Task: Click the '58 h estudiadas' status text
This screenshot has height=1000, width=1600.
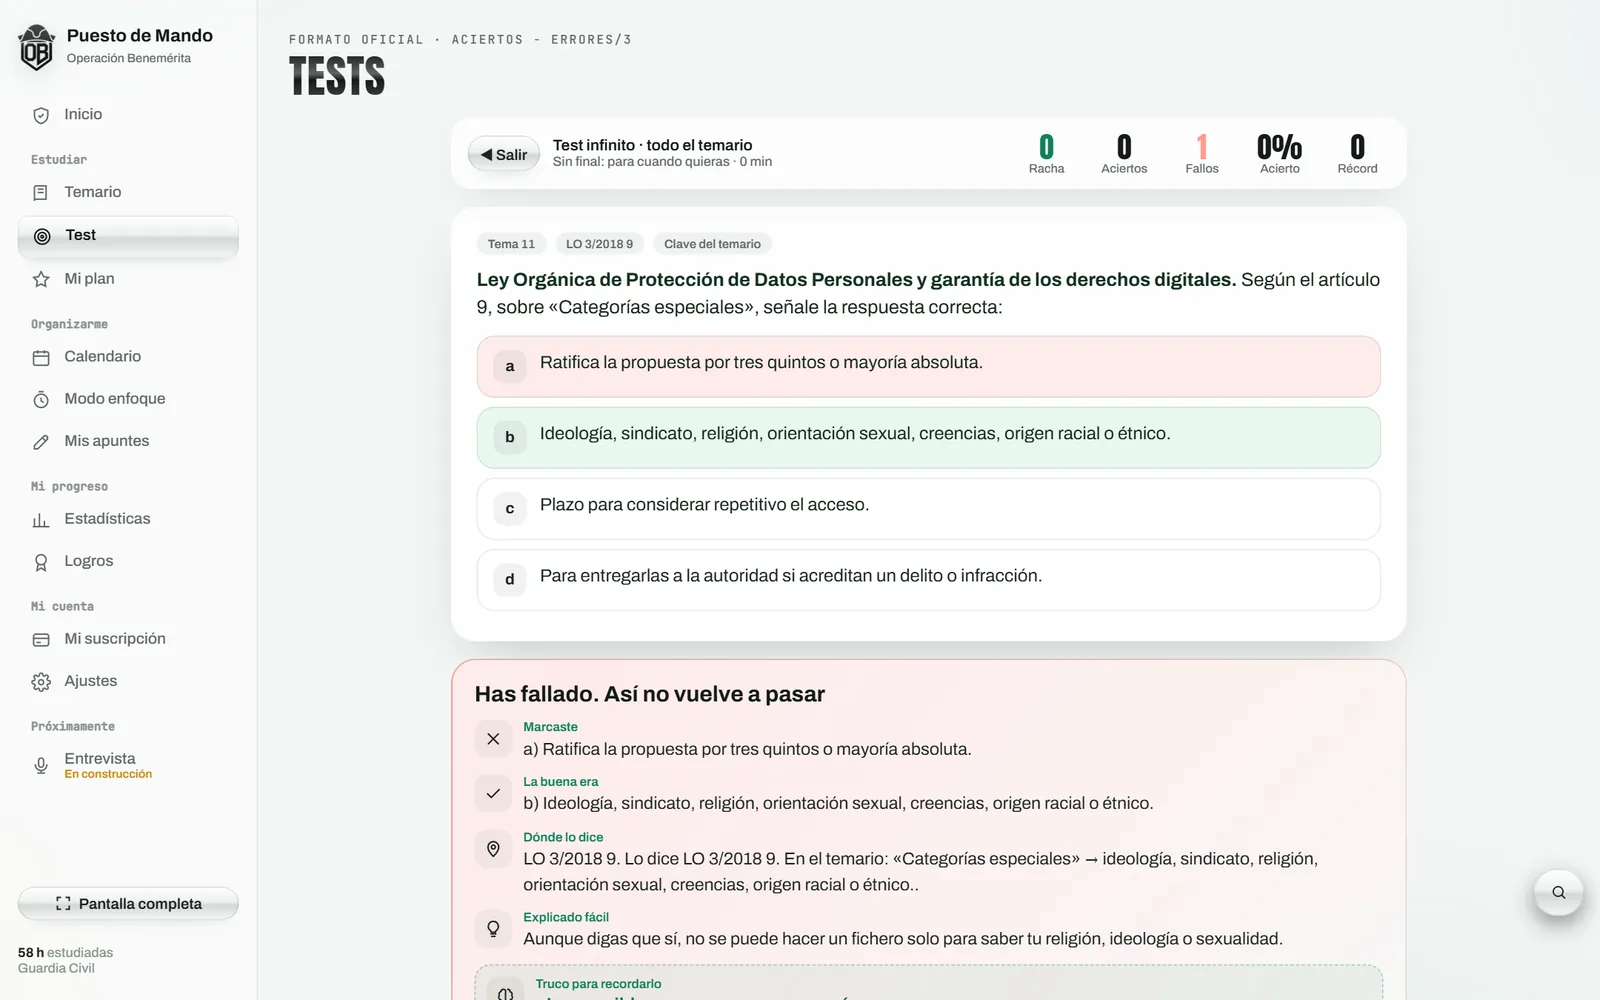Action: click(65, 953)
